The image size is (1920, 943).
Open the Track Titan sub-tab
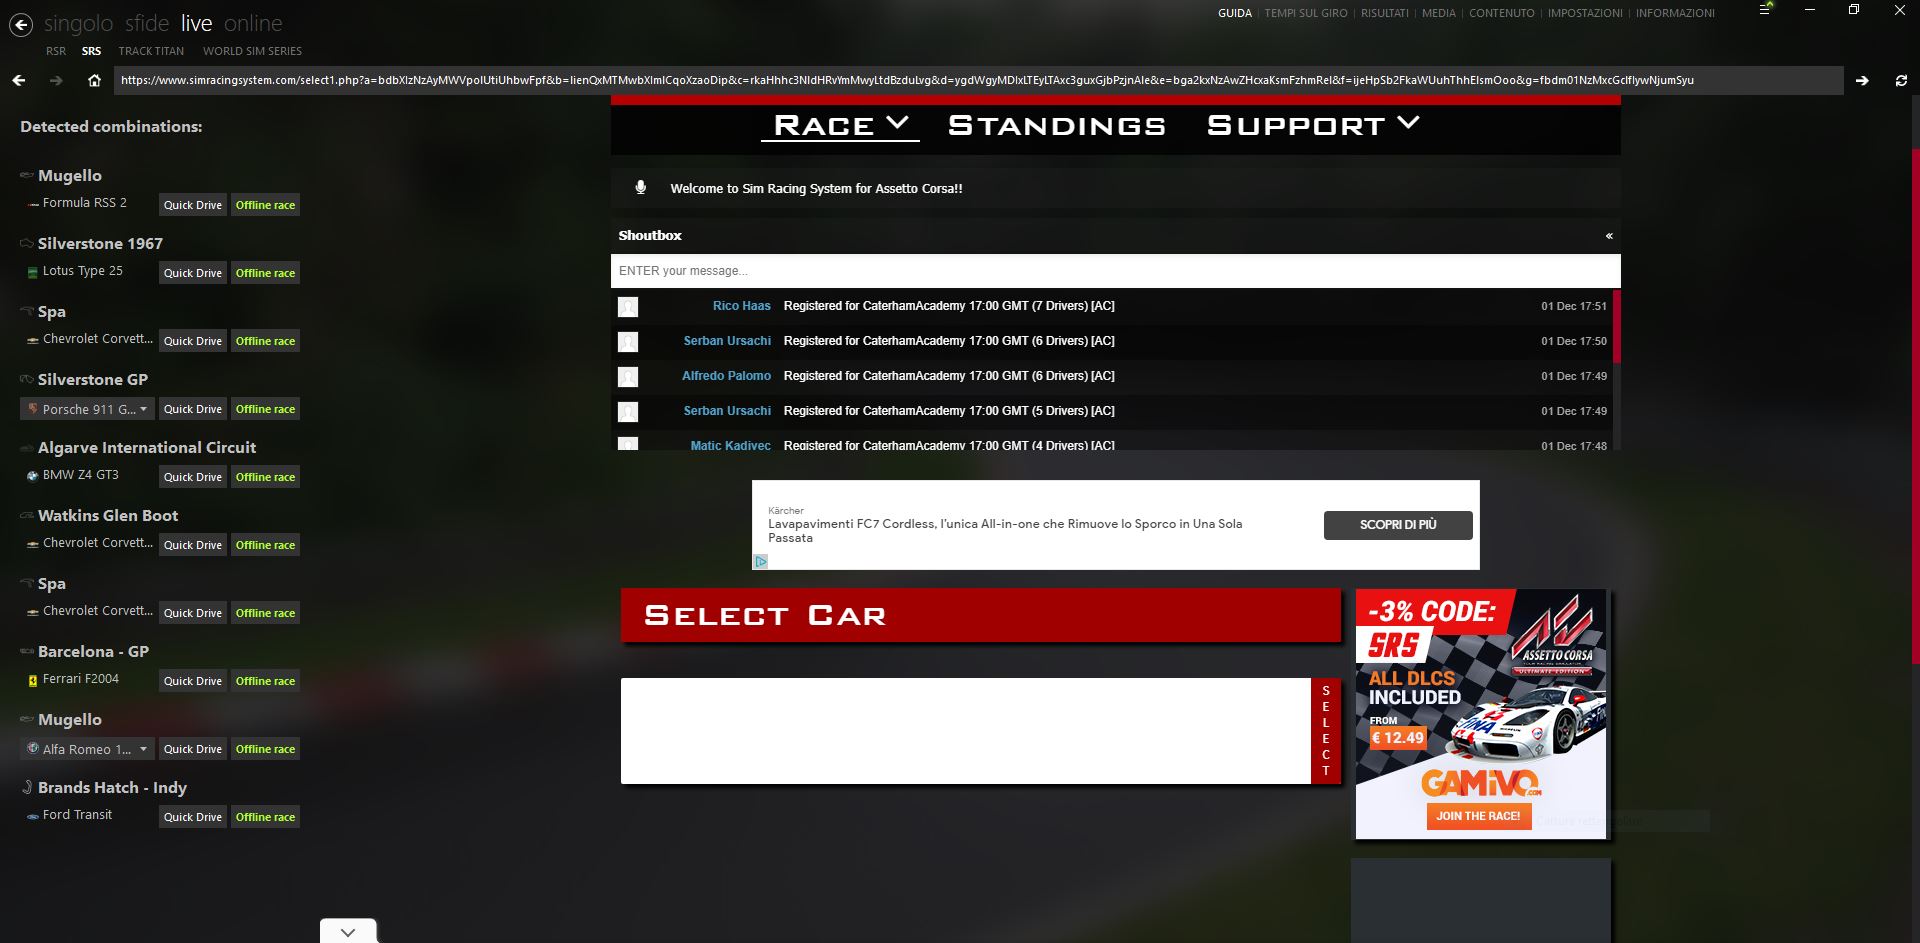151,51
